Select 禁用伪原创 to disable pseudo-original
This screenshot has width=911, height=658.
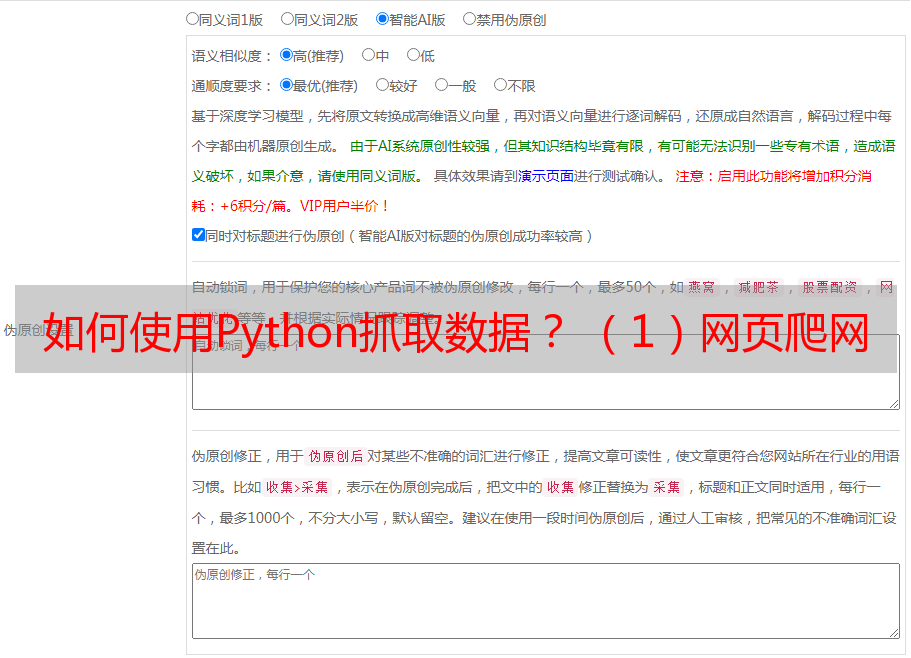click(469, 19)
